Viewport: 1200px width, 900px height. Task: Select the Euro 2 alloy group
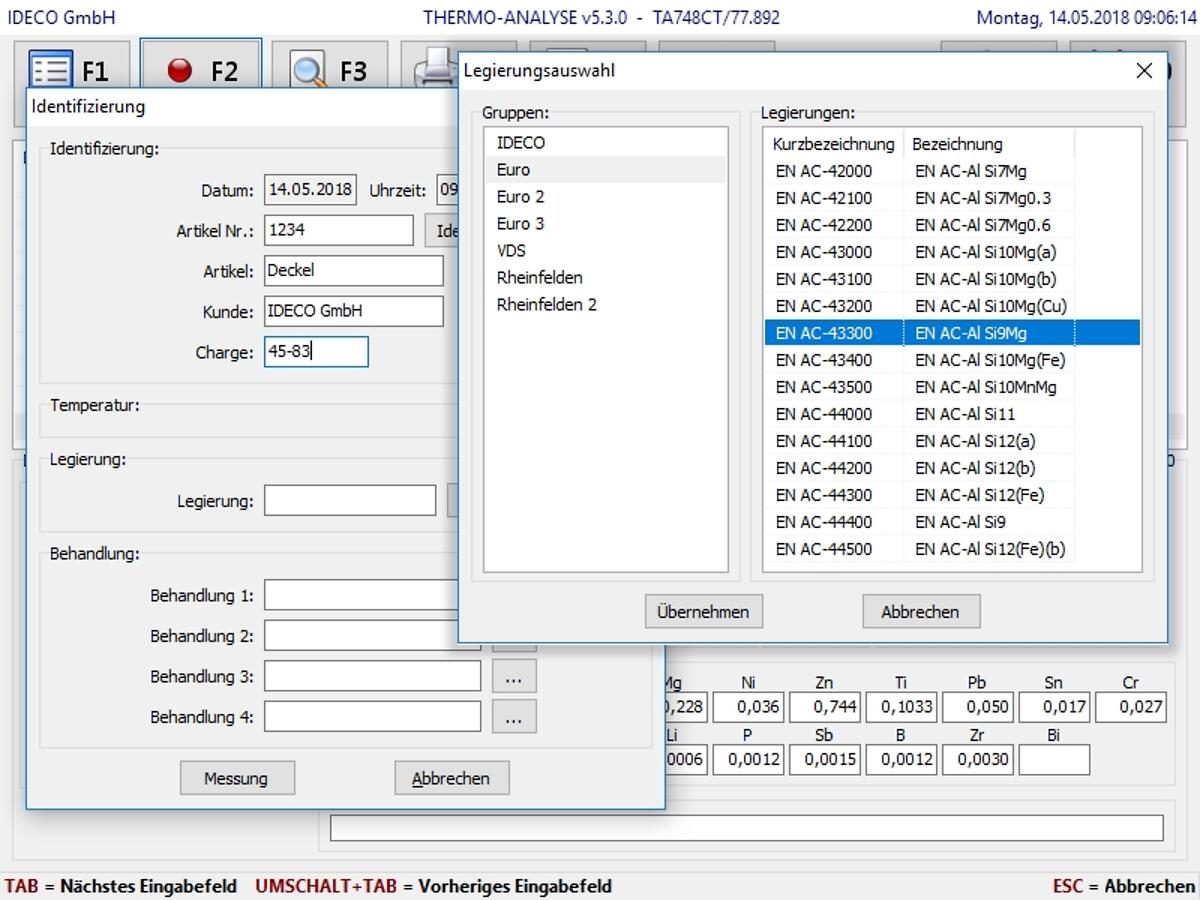[x=521, y=197]
